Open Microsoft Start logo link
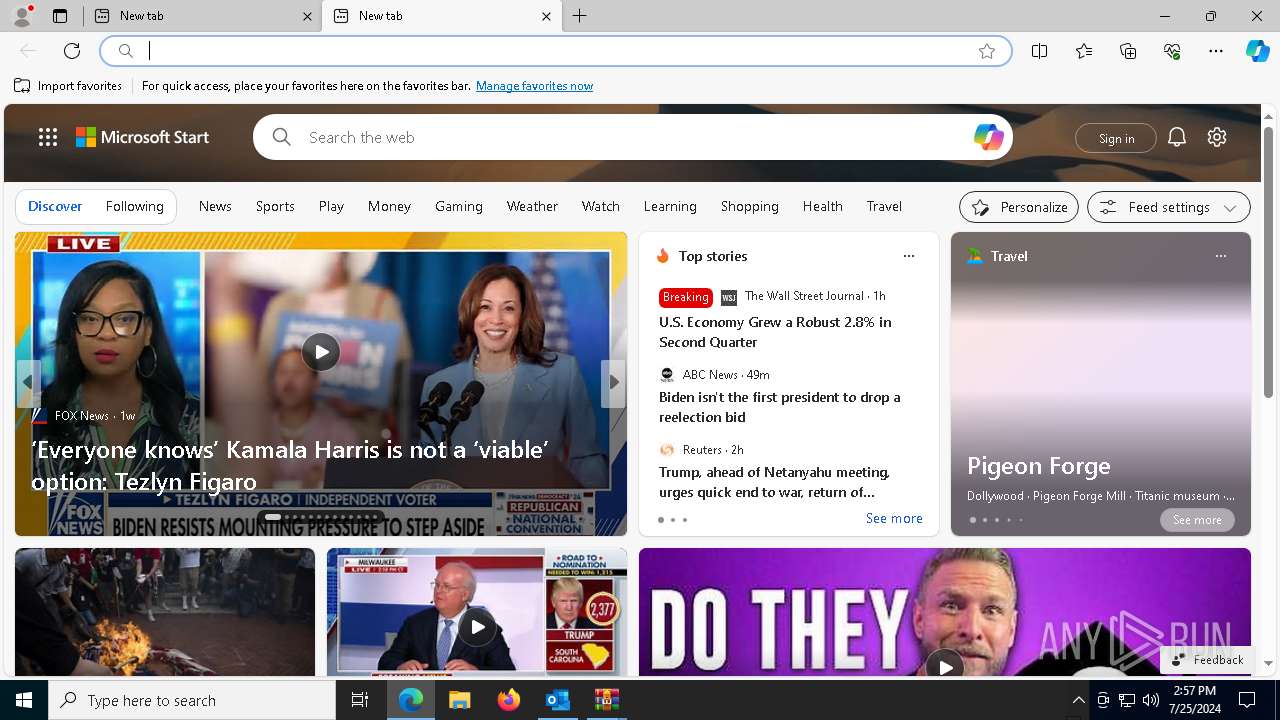1280x720 pixels. point(142,137)
